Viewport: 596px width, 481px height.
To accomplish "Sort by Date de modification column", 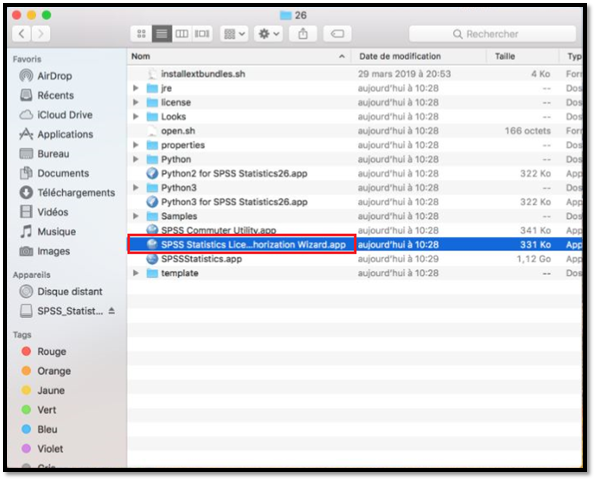I will point(419,56).
